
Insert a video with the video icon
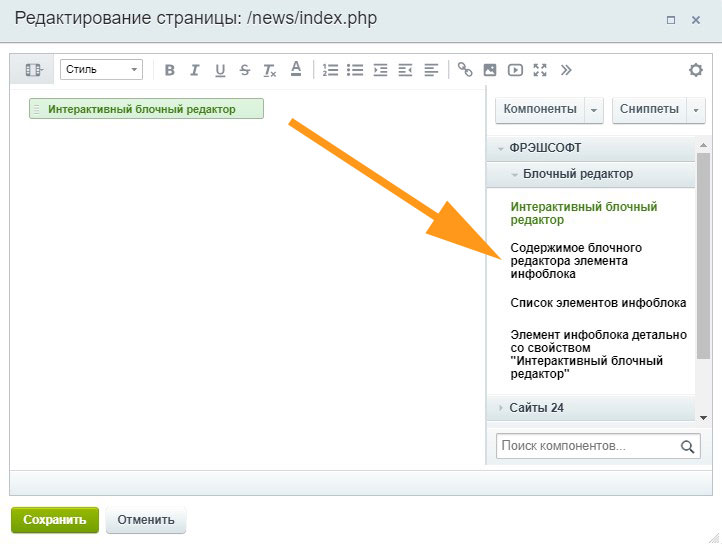(x=515, y=70)
